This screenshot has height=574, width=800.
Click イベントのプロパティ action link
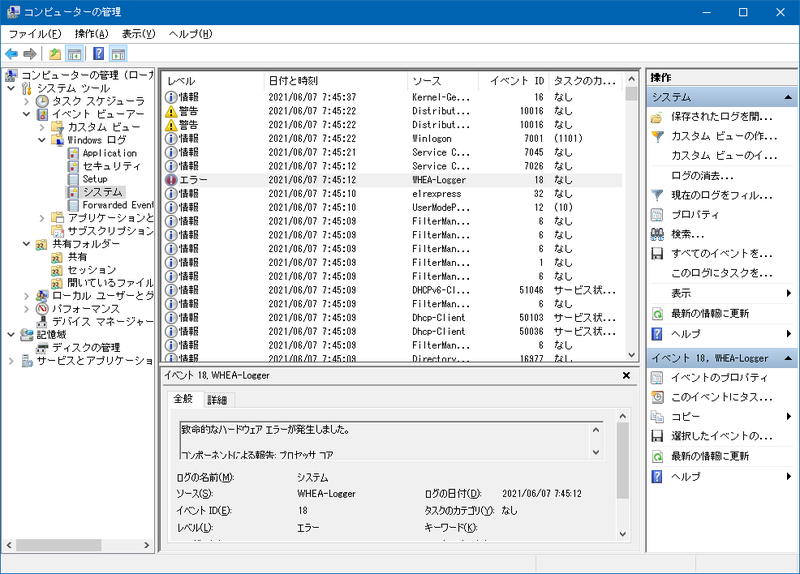tap(718, 377)
